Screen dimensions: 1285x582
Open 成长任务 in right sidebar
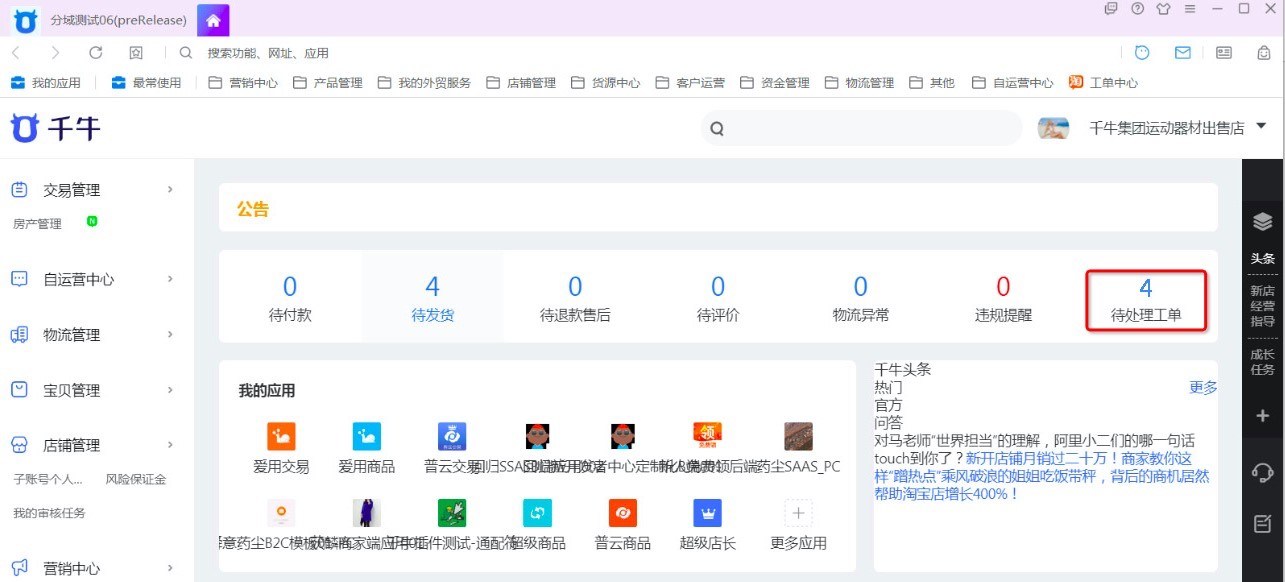pyautogui.click(x=1263, y=362)
